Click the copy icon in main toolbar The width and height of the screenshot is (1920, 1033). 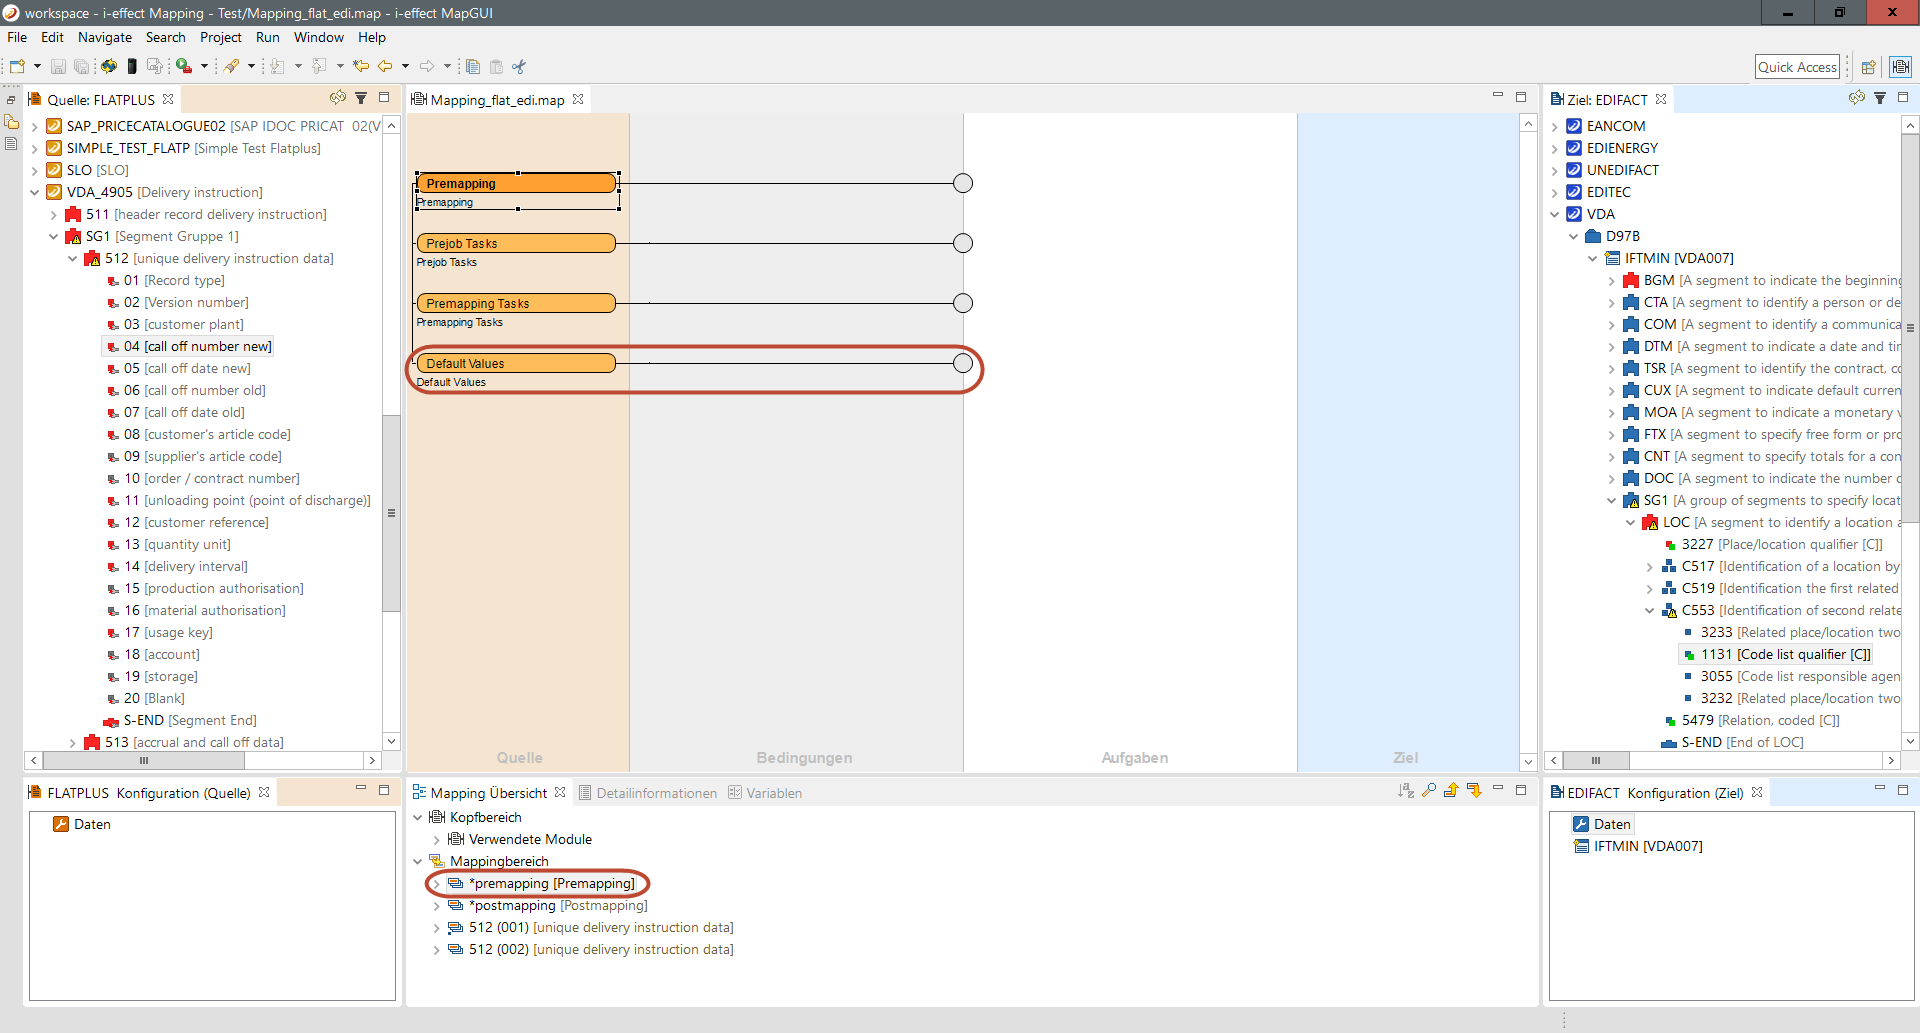point(473,67)
